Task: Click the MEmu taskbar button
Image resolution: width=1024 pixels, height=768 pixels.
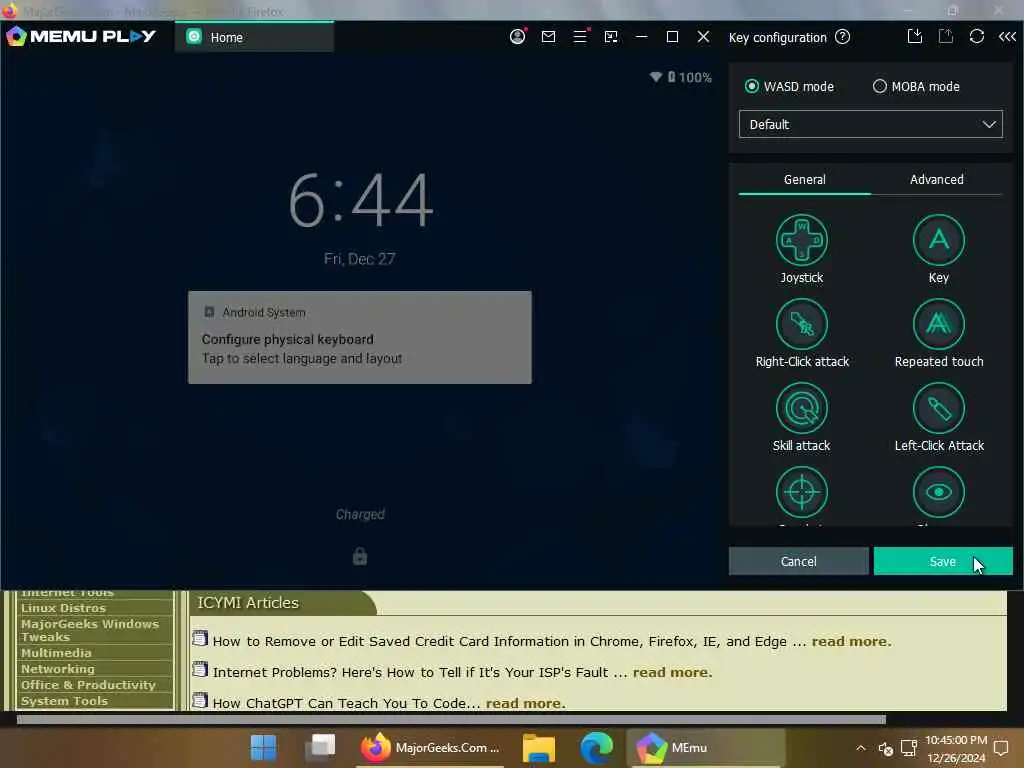Action: [705, 748]
